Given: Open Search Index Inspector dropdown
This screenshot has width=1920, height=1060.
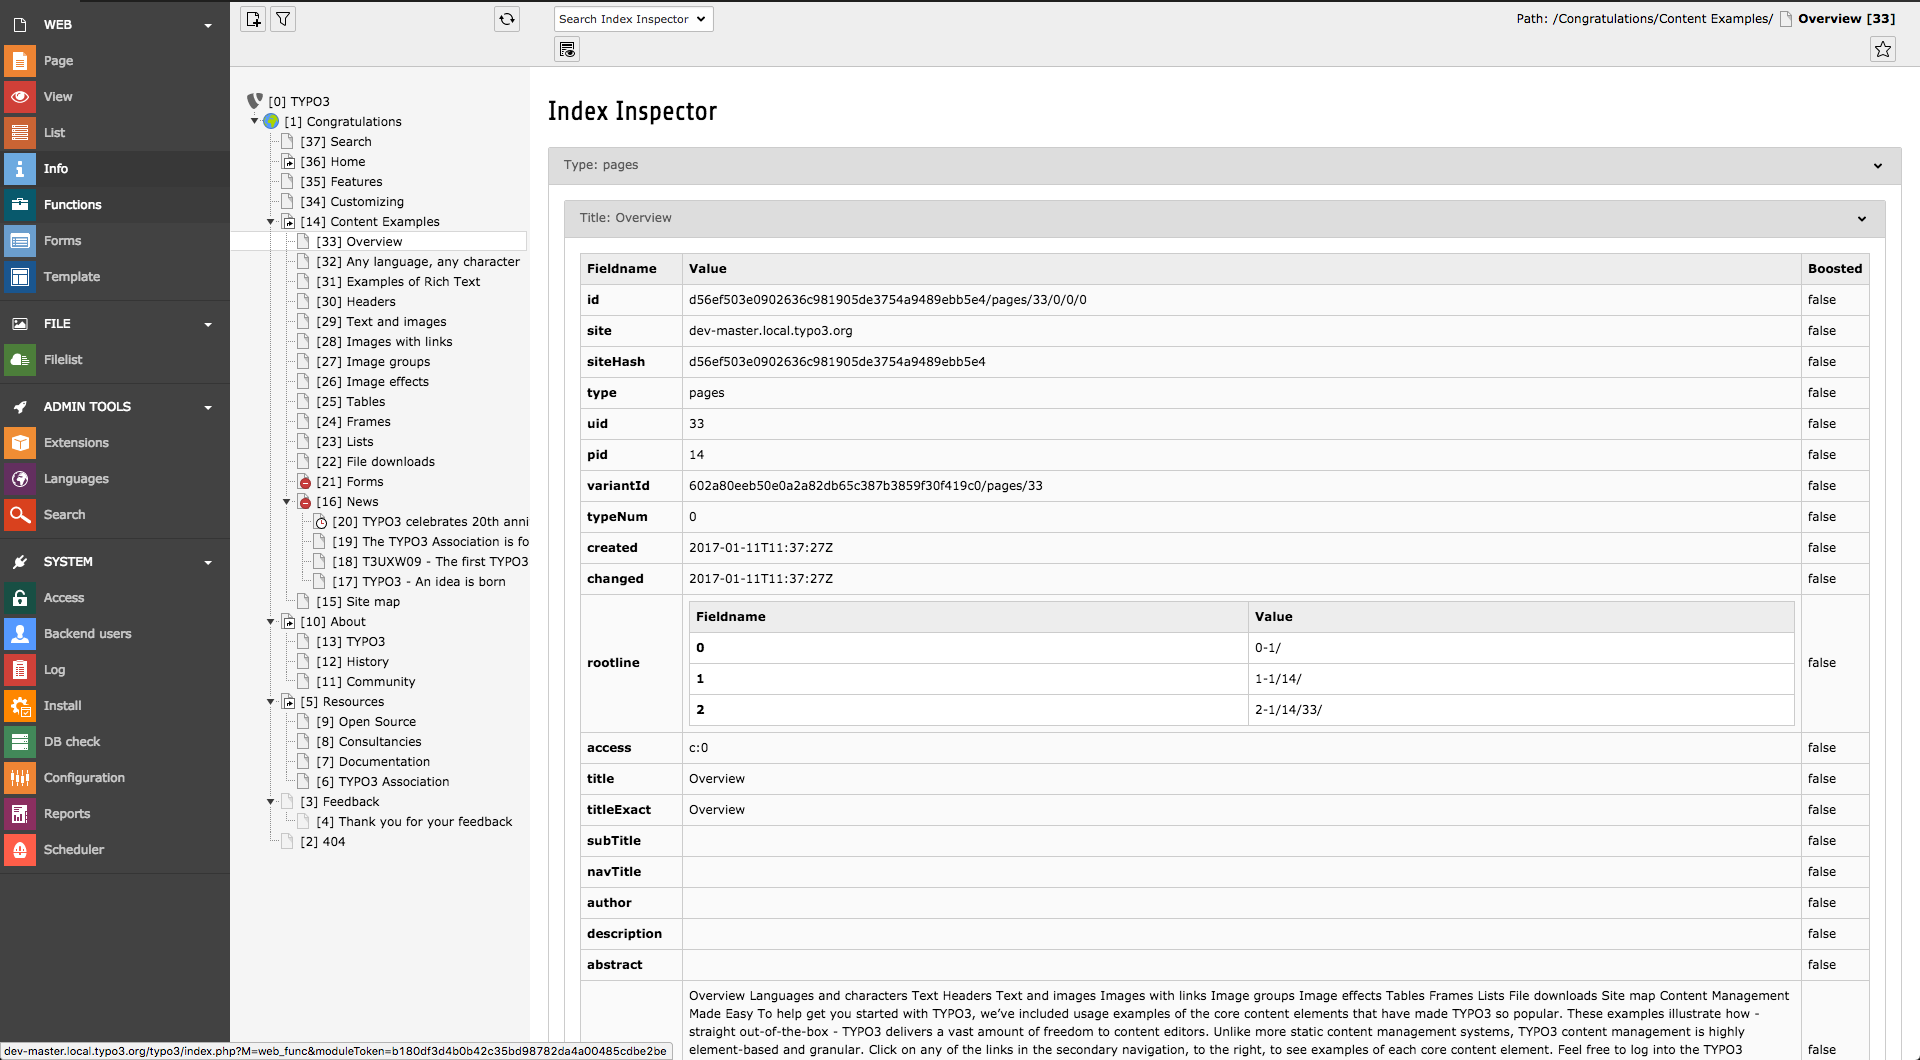Looking at the screenshot, I should pyautogui.click(x=633, y=19).
